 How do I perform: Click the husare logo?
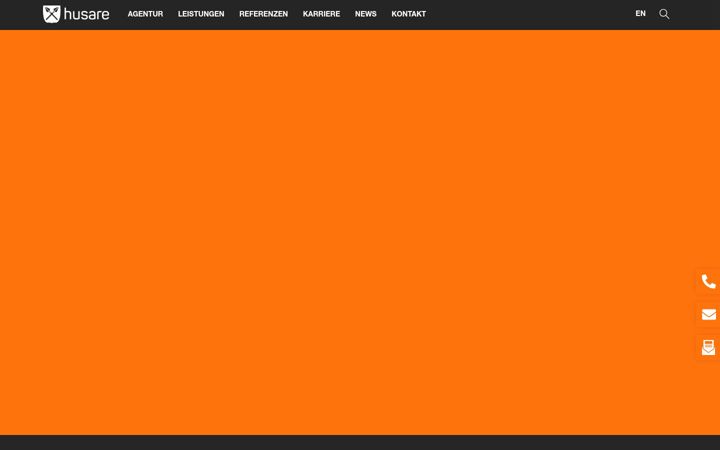76,14
